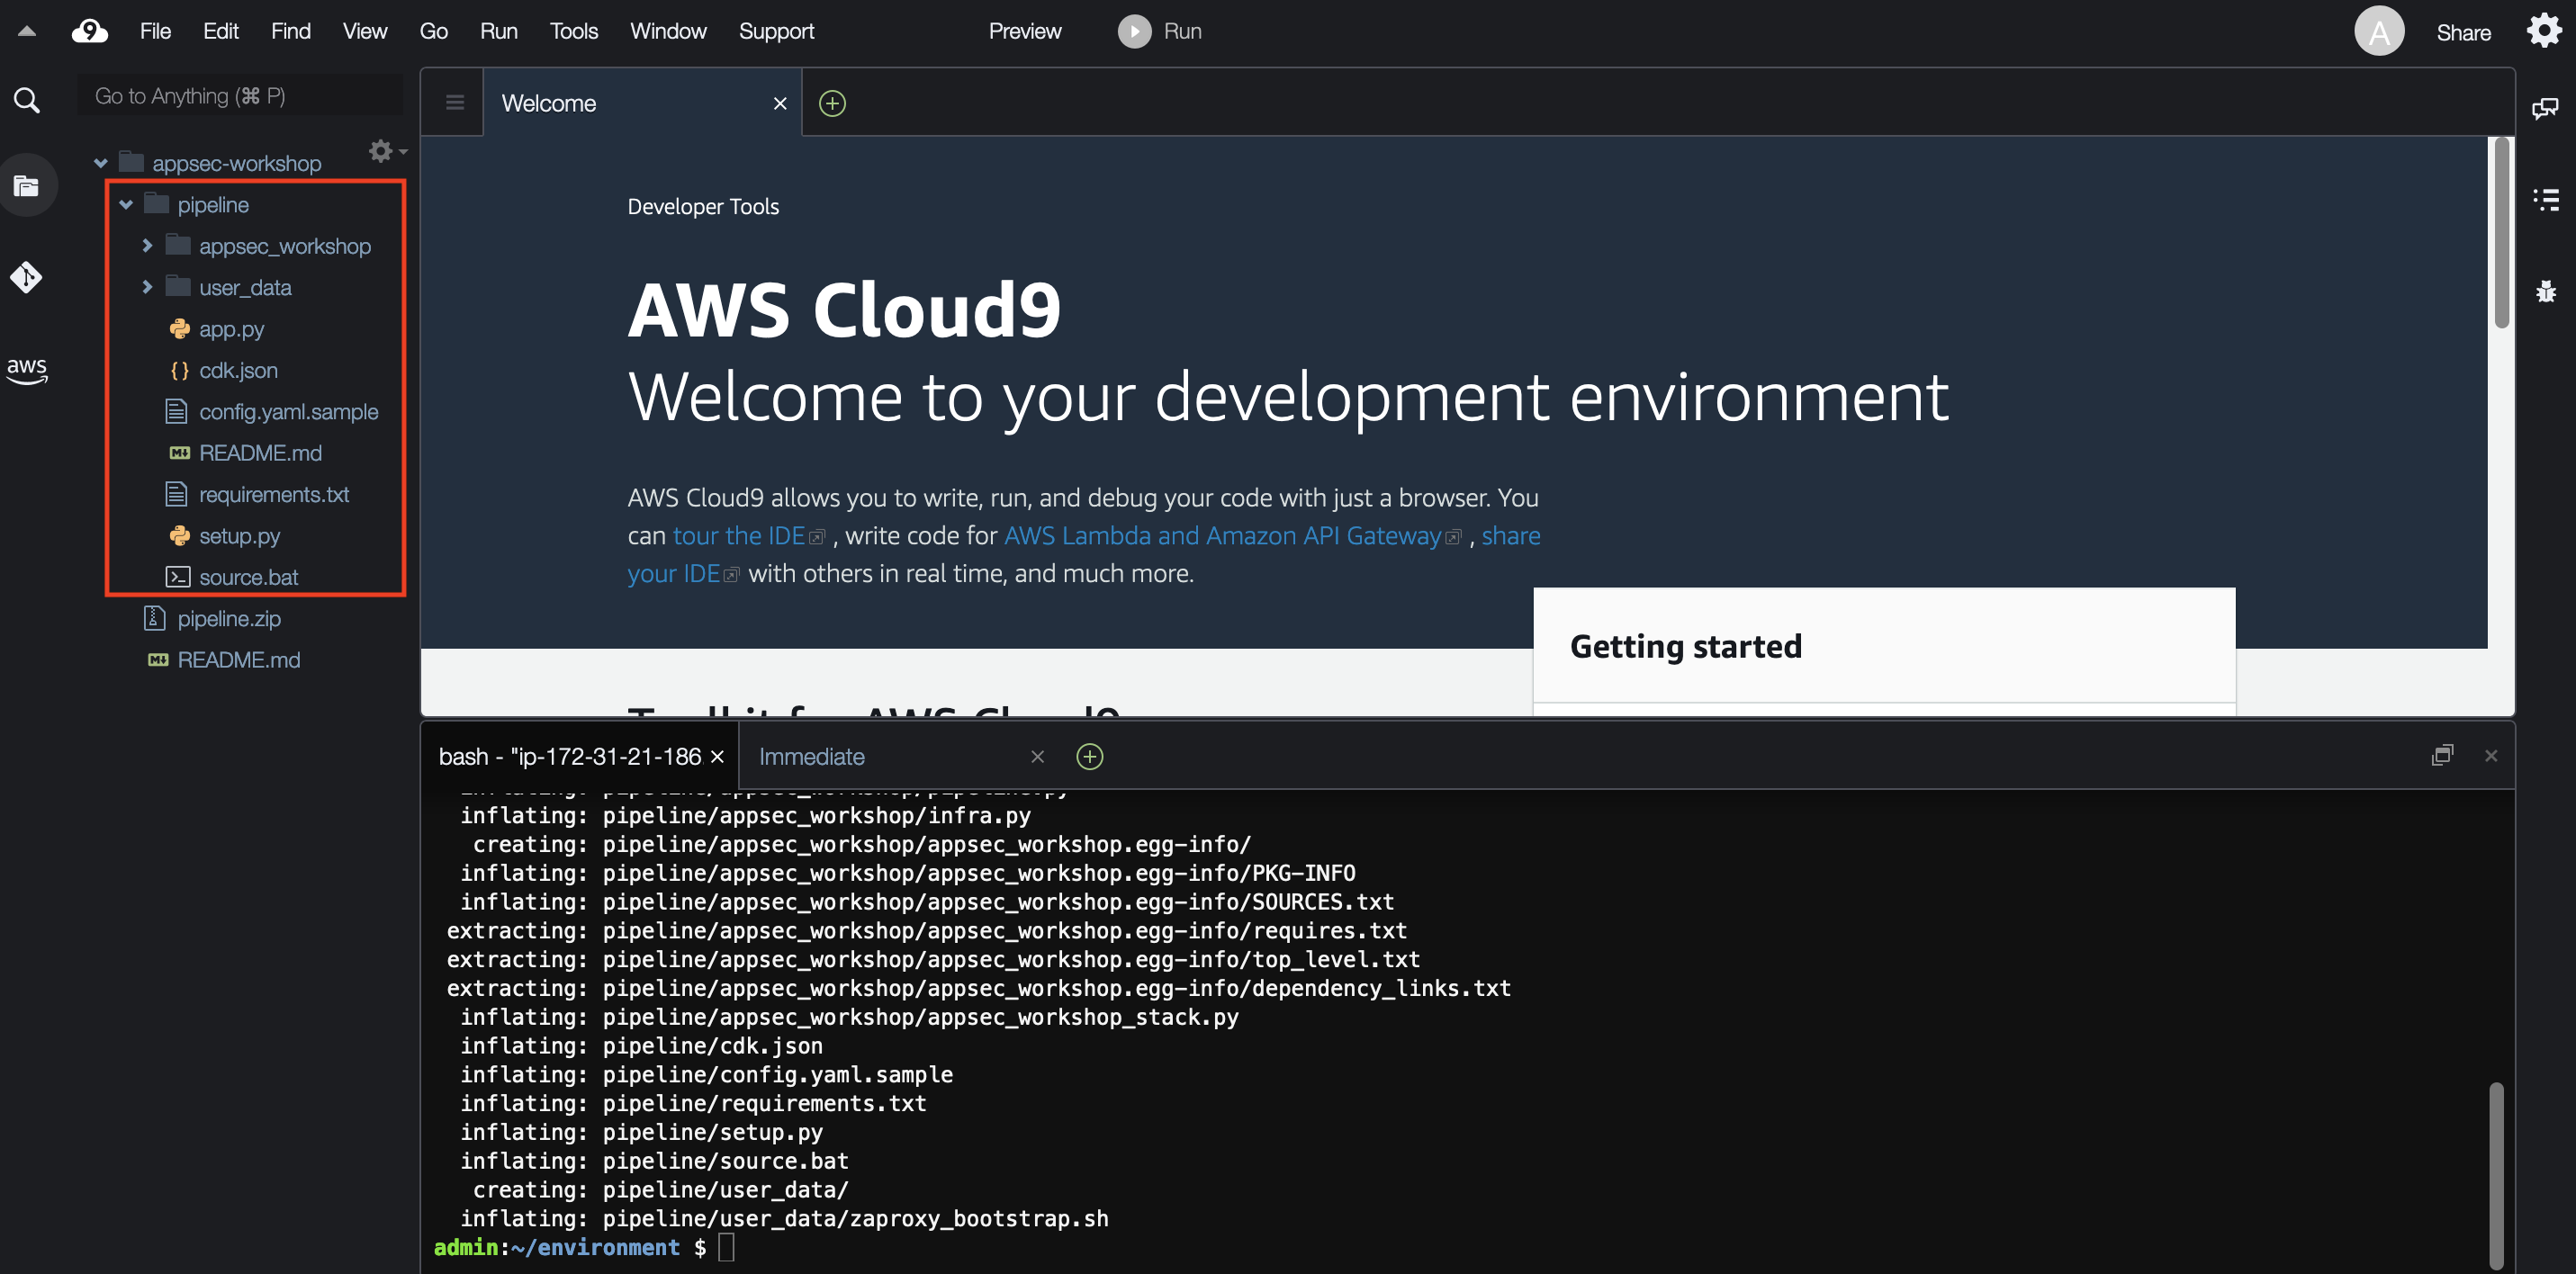
Task: Switch to the Welcome tab
Action: [x=642, y=103]
